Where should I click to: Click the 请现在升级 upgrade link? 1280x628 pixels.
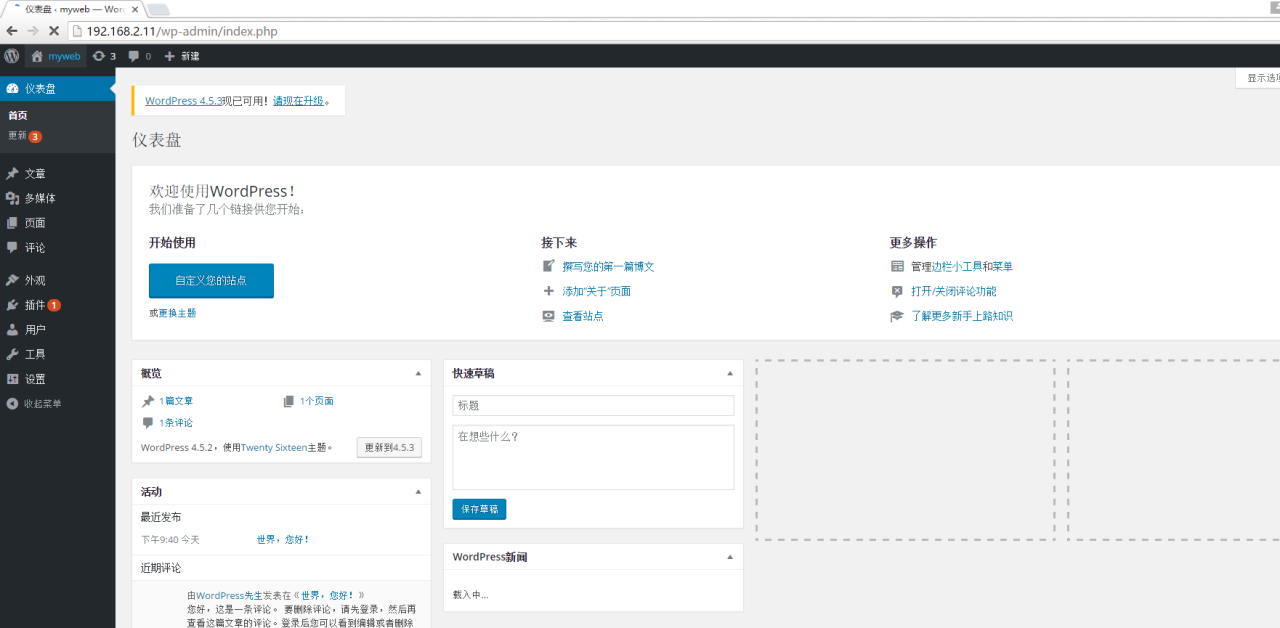click(x=298, y=101)
